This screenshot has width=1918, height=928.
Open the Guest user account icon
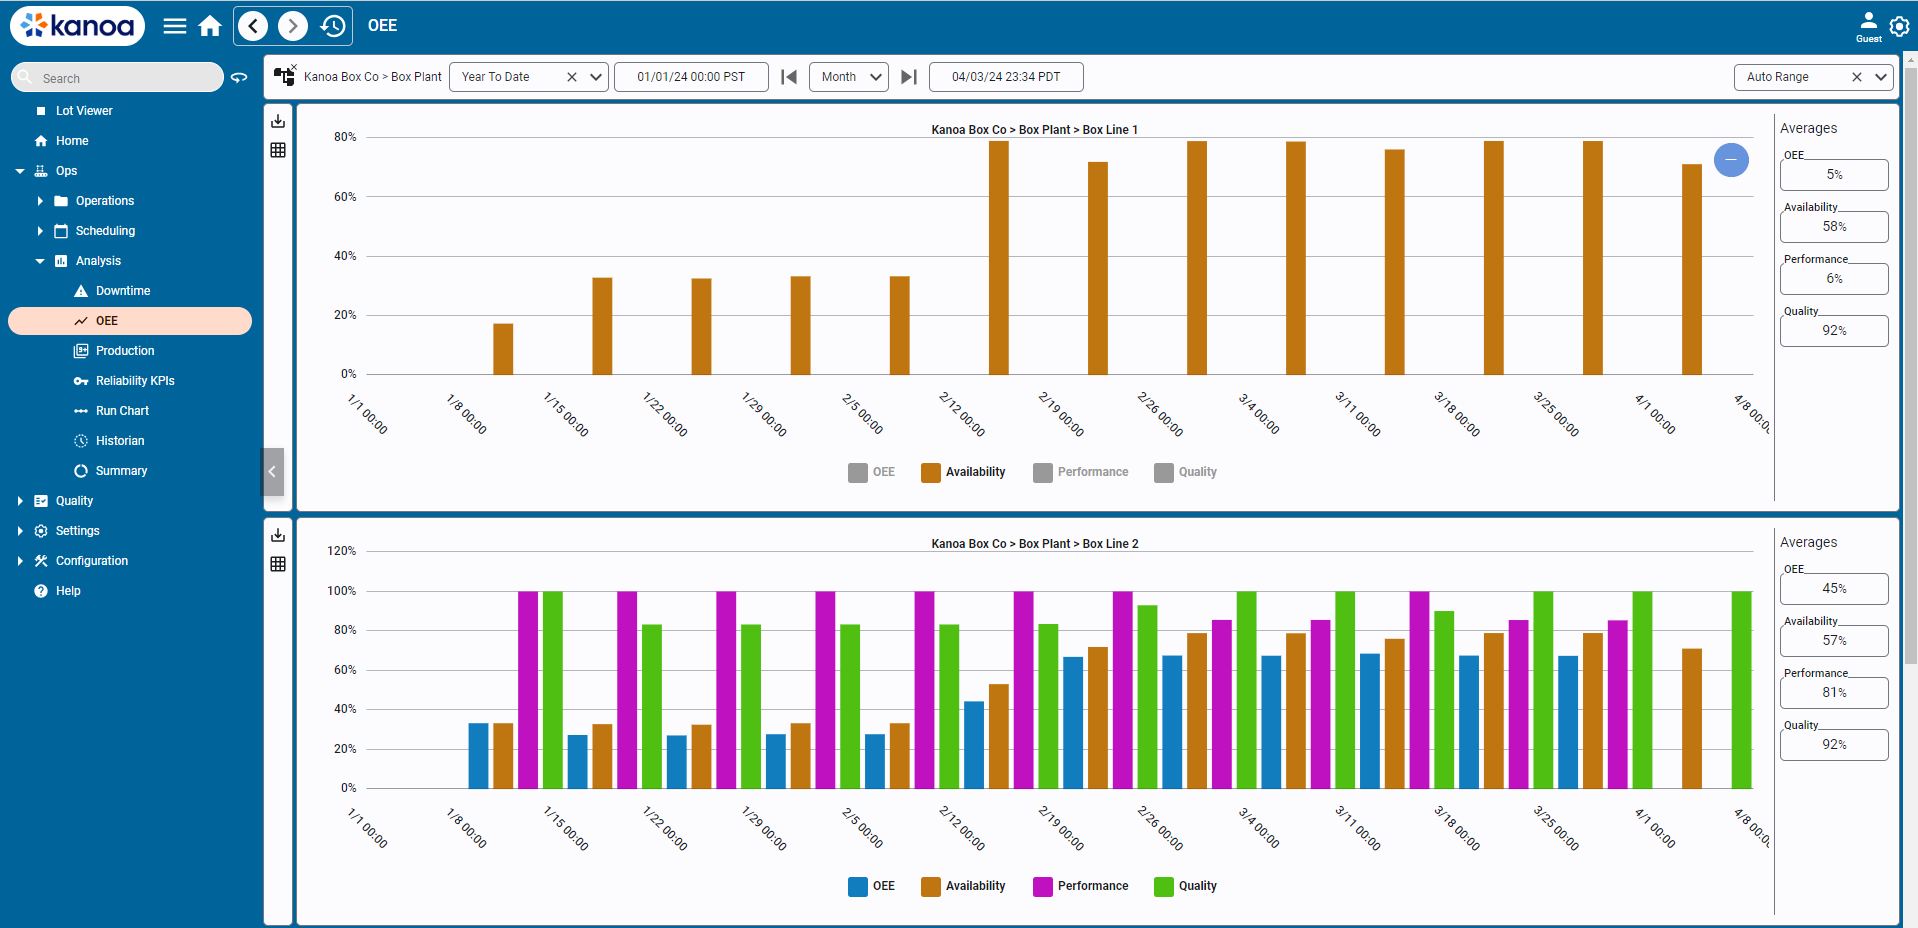pyautogui.click(x=1868, y=26)
